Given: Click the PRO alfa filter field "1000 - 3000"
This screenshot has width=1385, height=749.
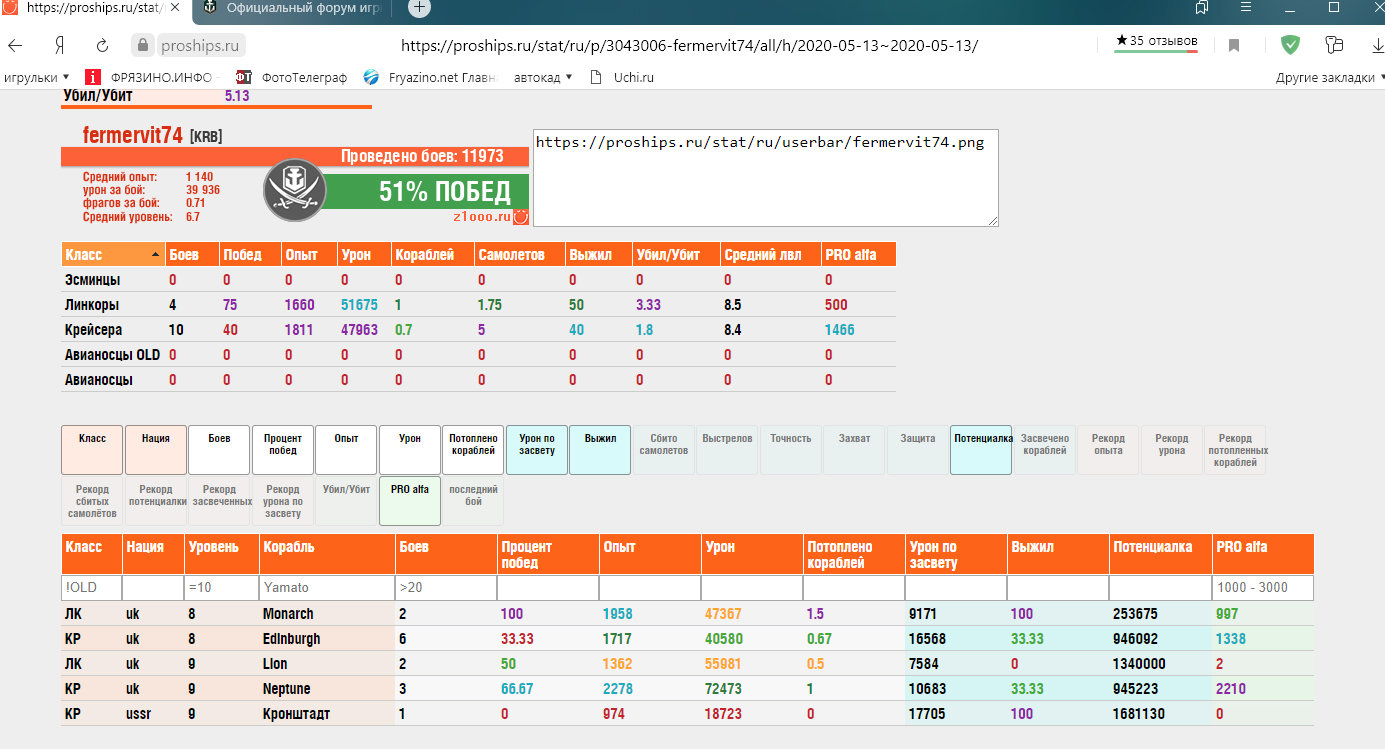Looking at the screenshot, I should 1262,588.
